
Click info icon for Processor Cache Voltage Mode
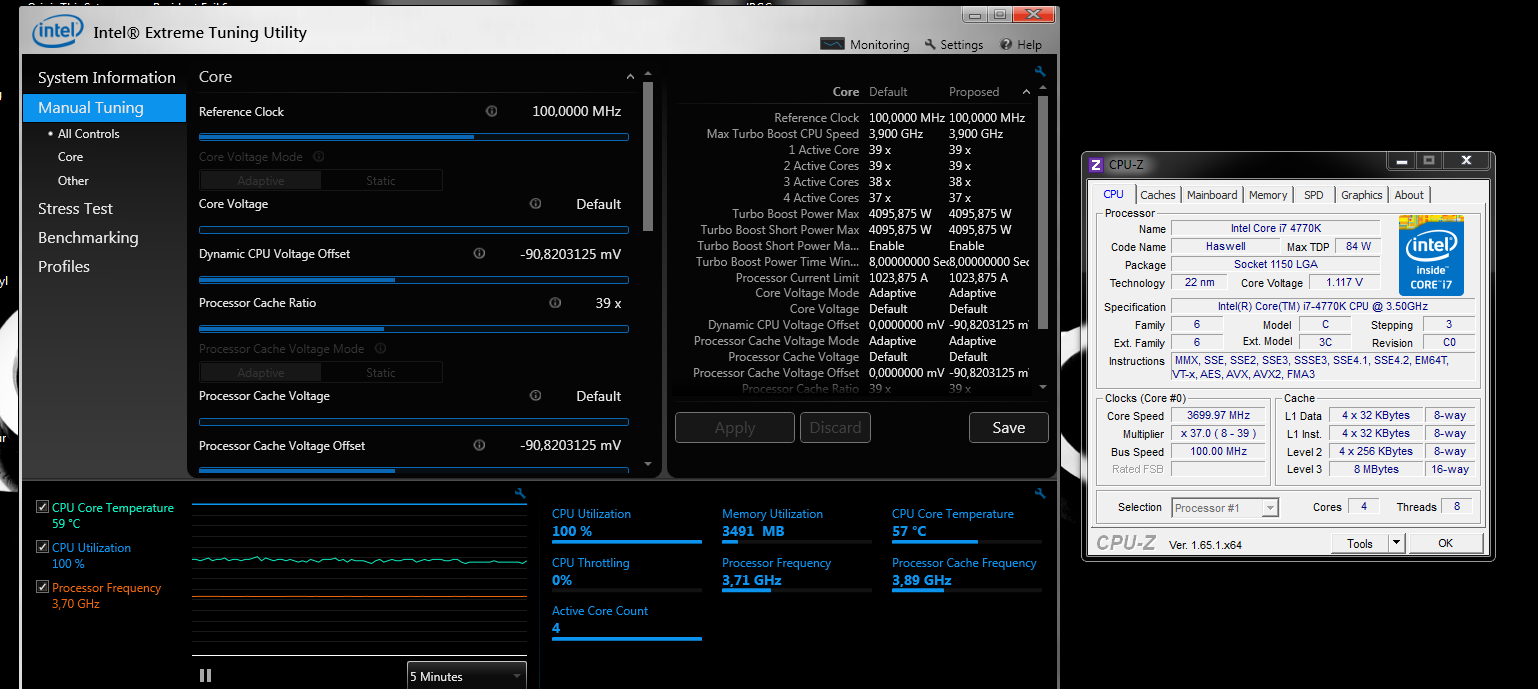[381, 348]
